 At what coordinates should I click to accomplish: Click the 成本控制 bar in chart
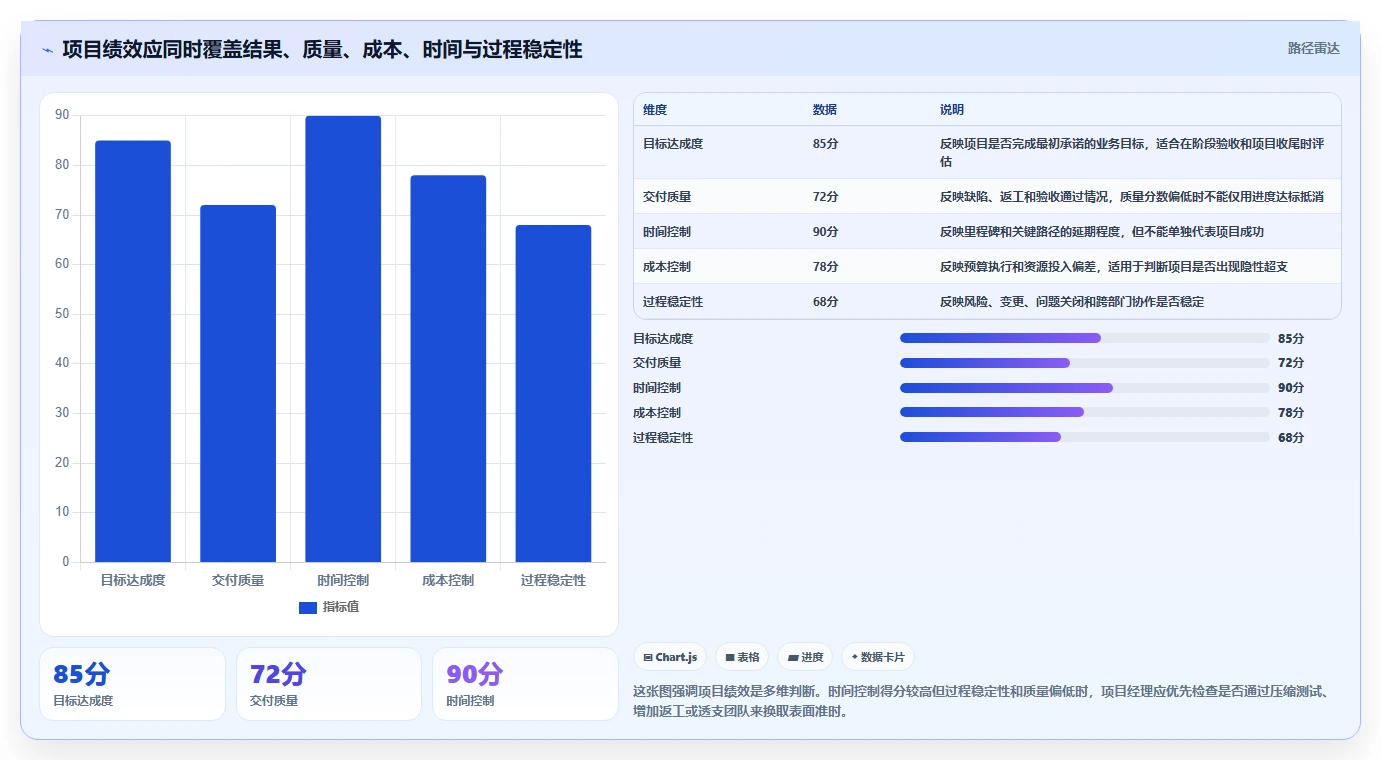448,369
